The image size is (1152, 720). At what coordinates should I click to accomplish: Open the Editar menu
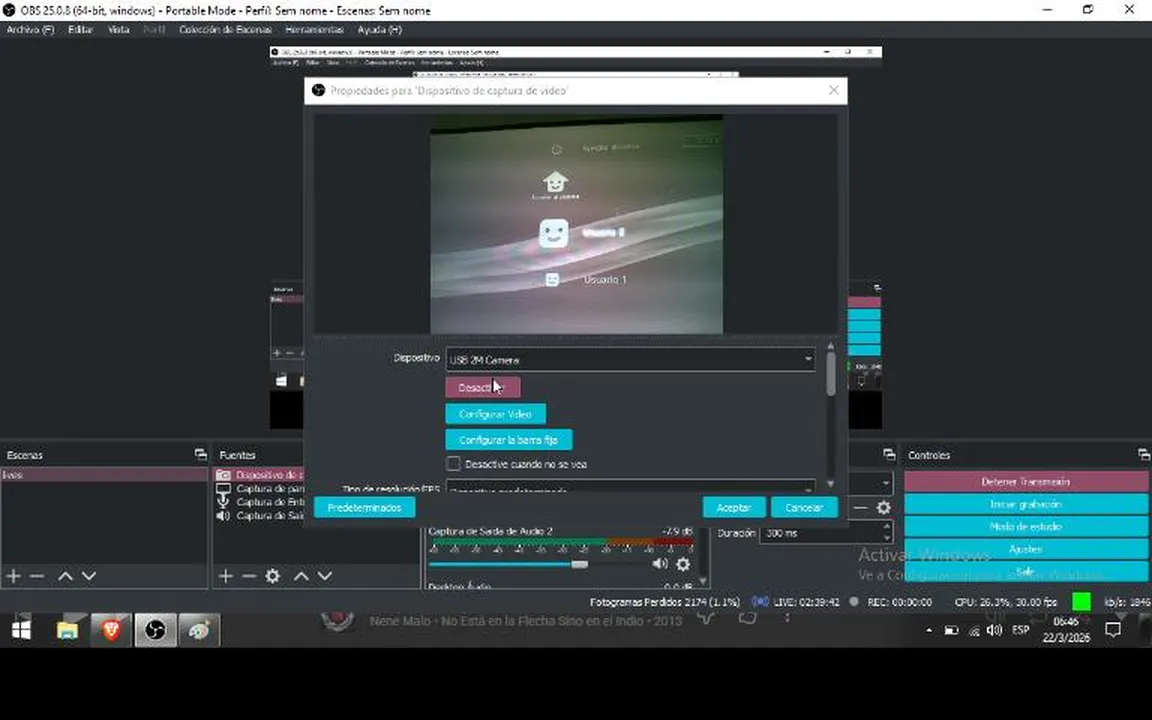80,29
